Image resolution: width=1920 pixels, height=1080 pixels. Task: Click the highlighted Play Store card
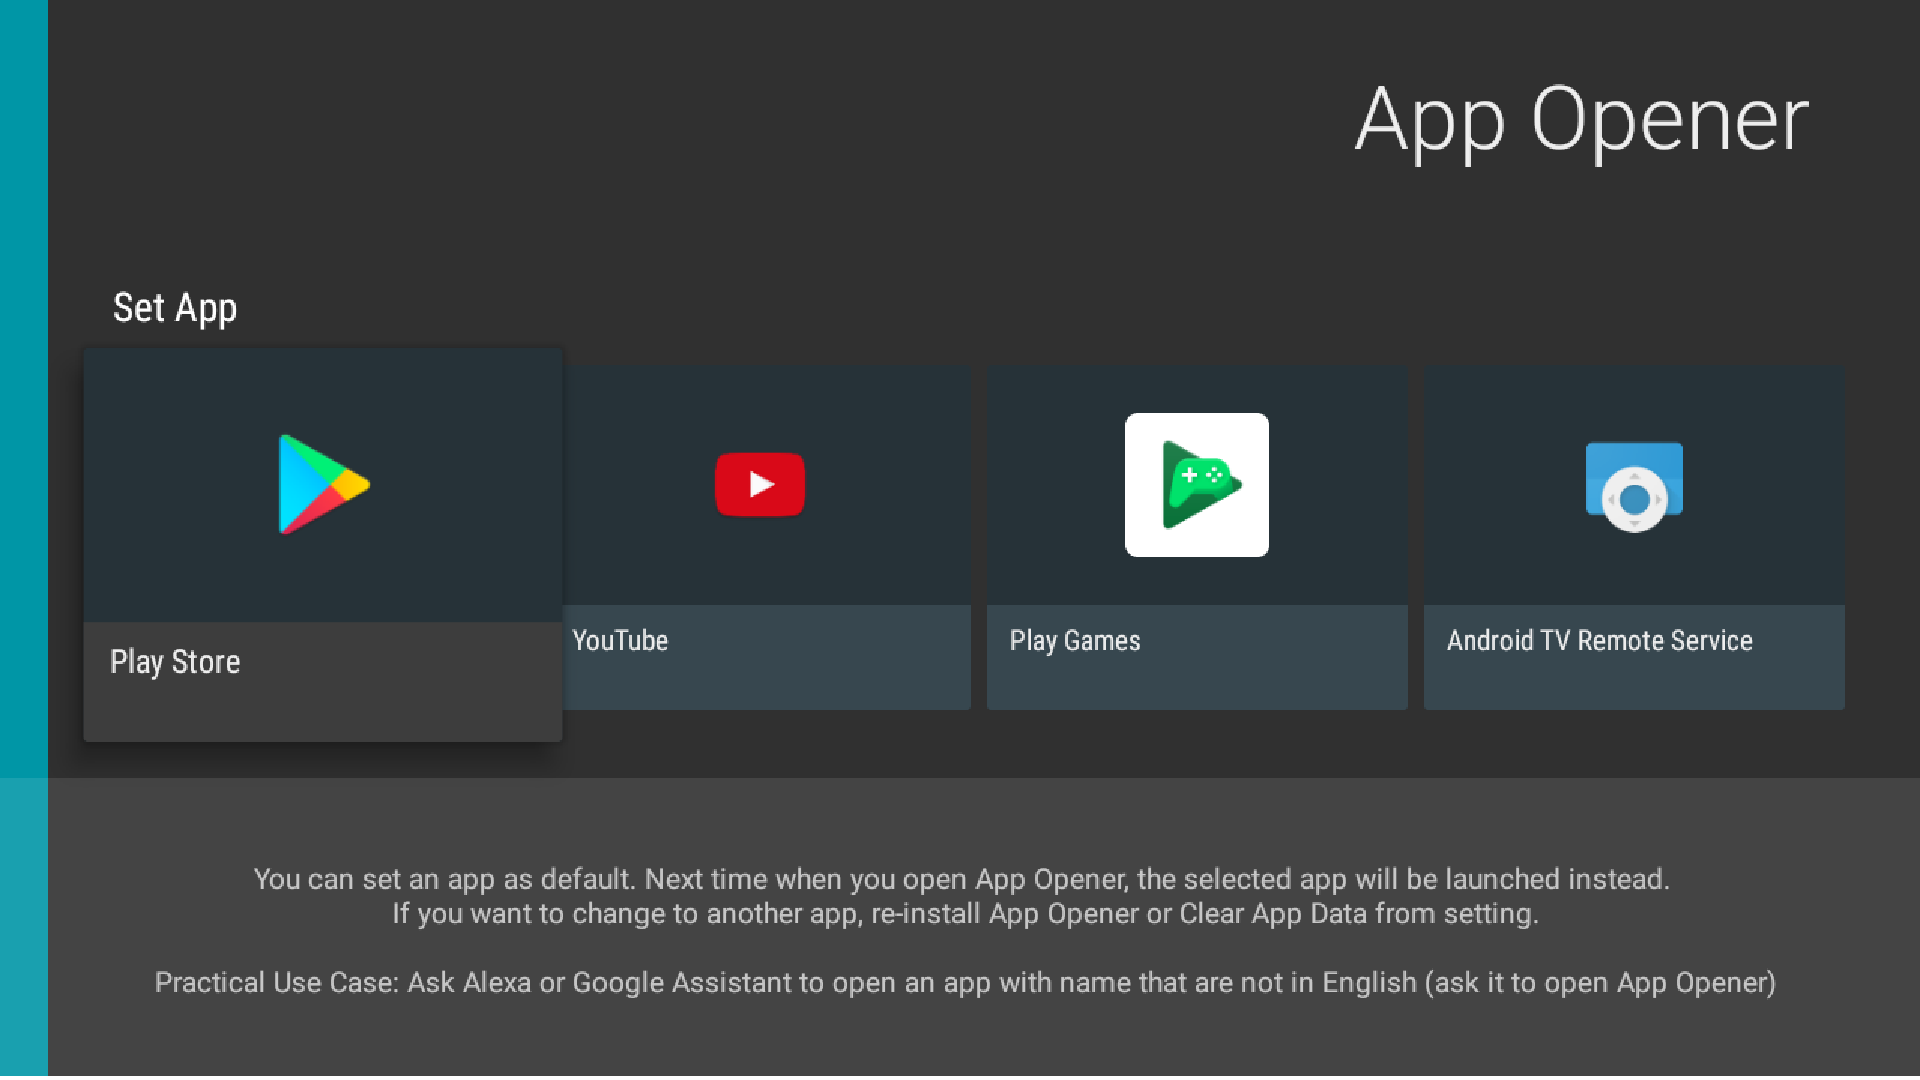point(322,543)
